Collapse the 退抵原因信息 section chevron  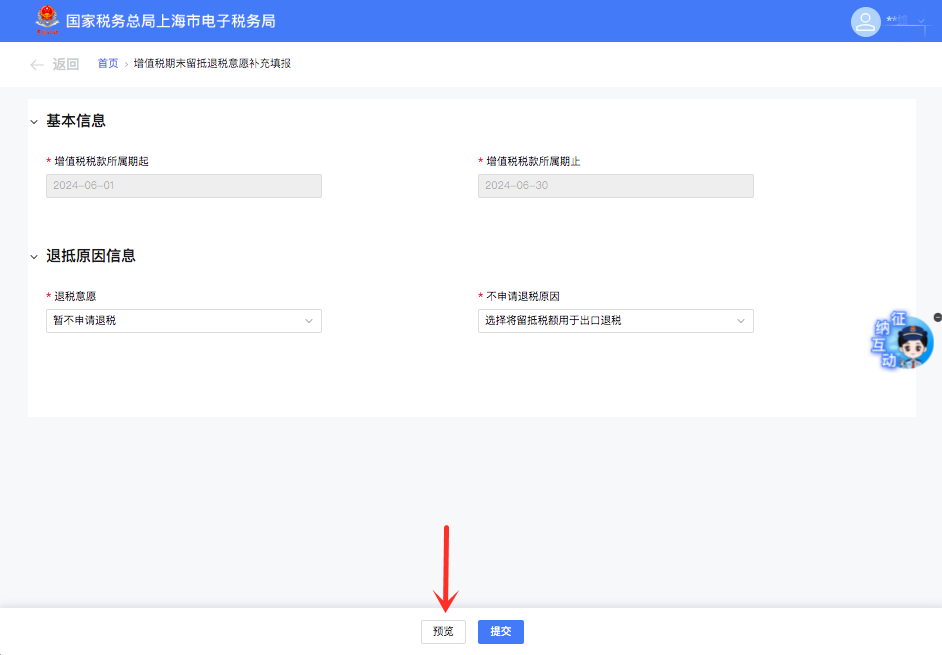coord(34,257)
